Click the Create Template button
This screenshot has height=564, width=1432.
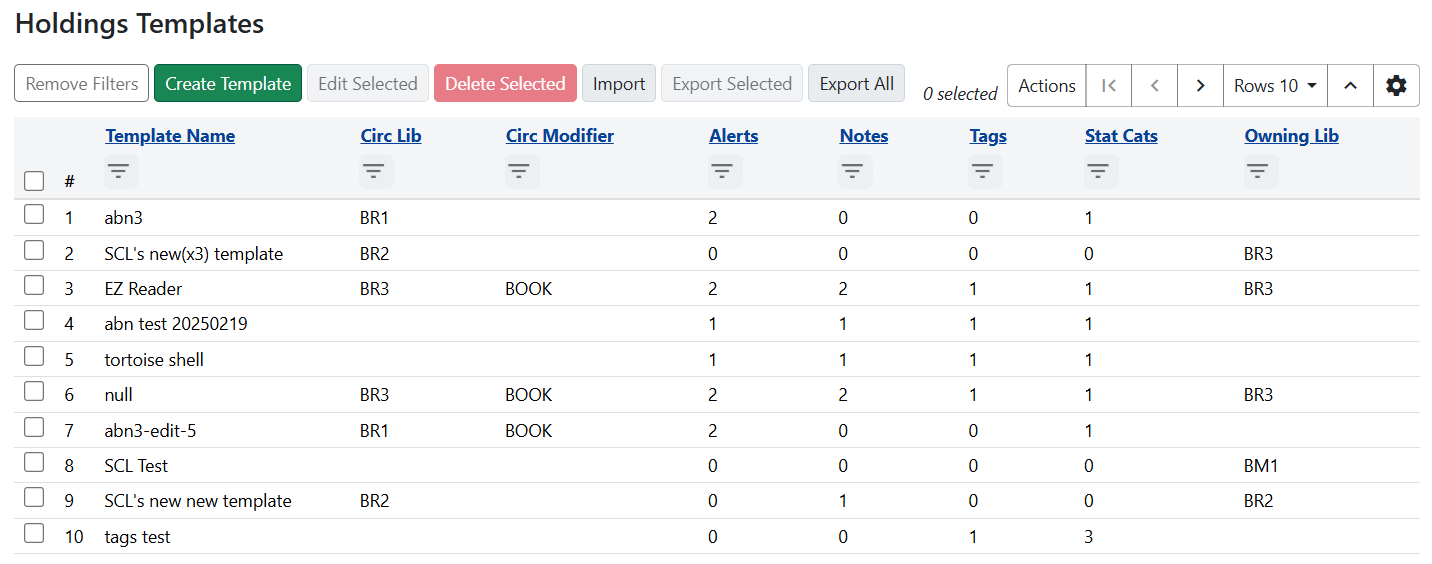(228, 84)
